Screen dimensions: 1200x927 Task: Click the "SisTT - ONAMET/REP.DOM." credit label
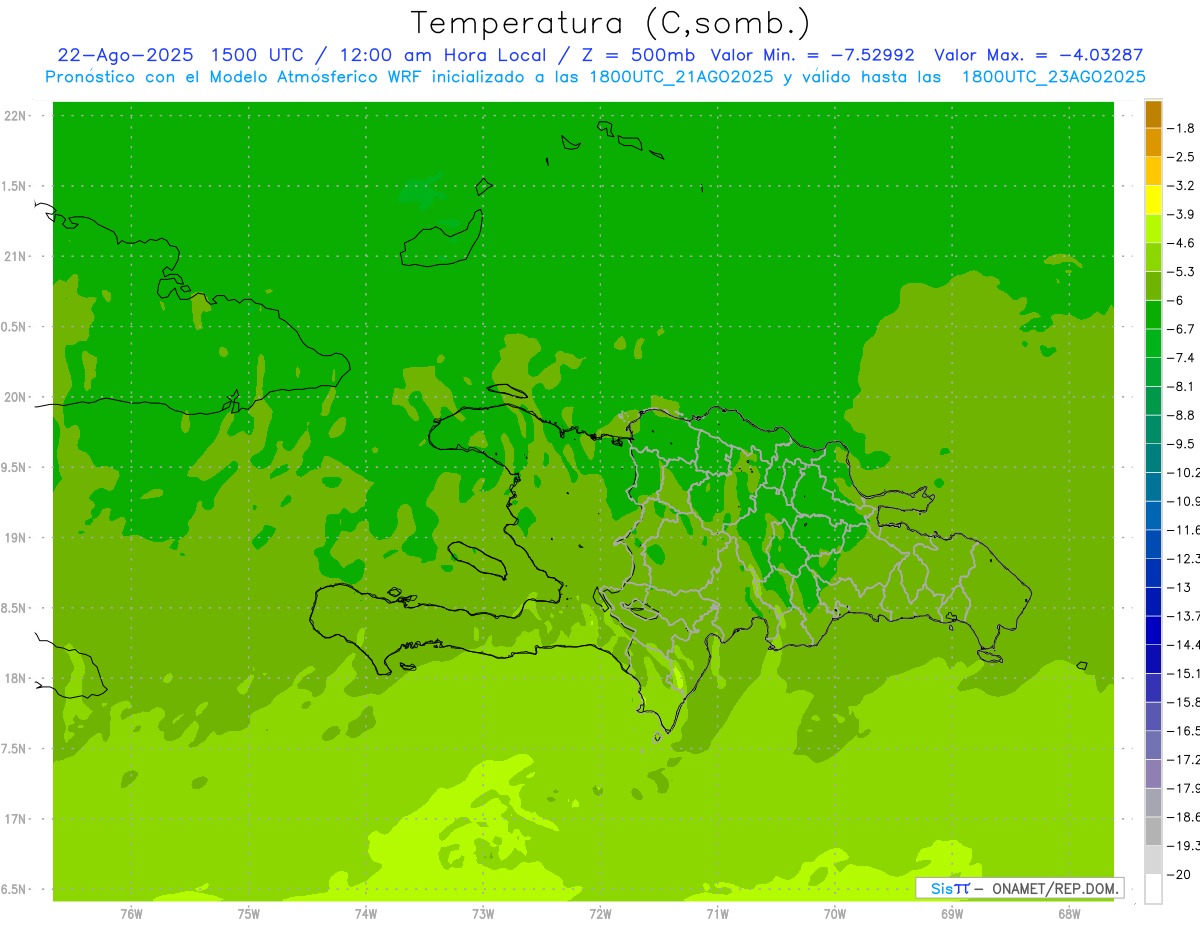pyautogui.click(x=1019, y=888)
